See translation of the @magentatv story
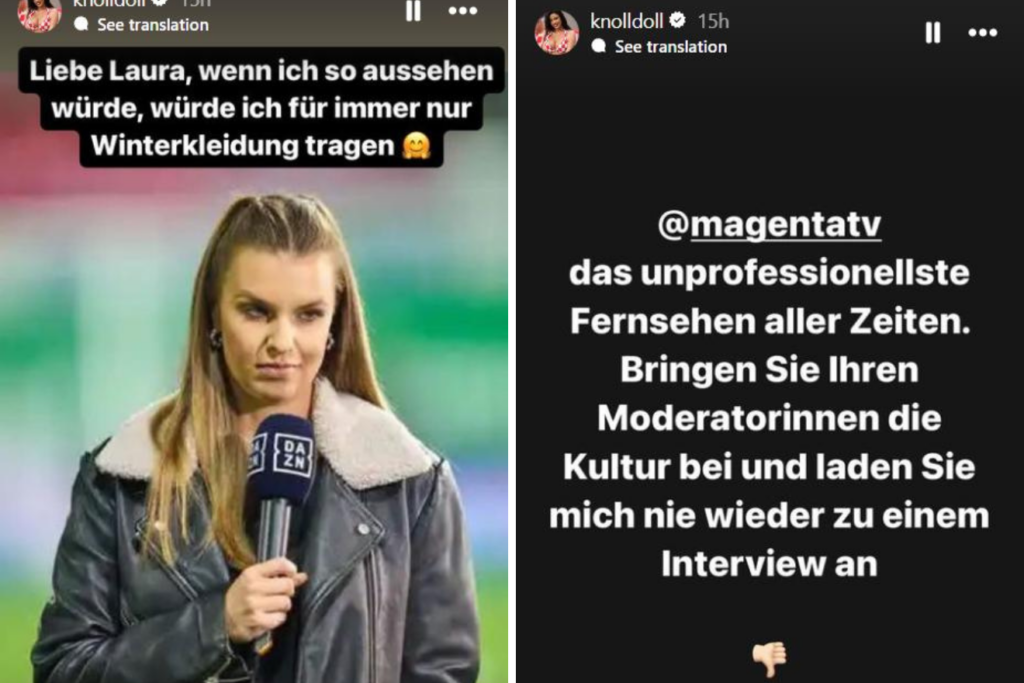This screenshot has width=1024, height=683. [671, 46]
